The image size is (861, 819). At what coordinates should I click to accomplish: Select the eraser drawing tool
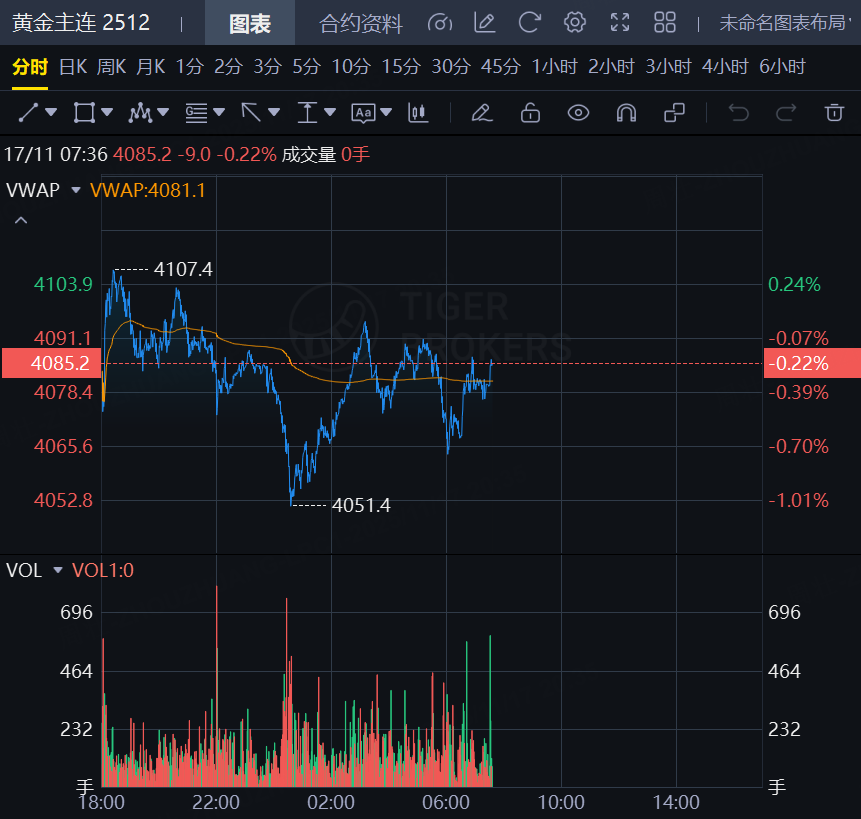(x=482, y=113)
